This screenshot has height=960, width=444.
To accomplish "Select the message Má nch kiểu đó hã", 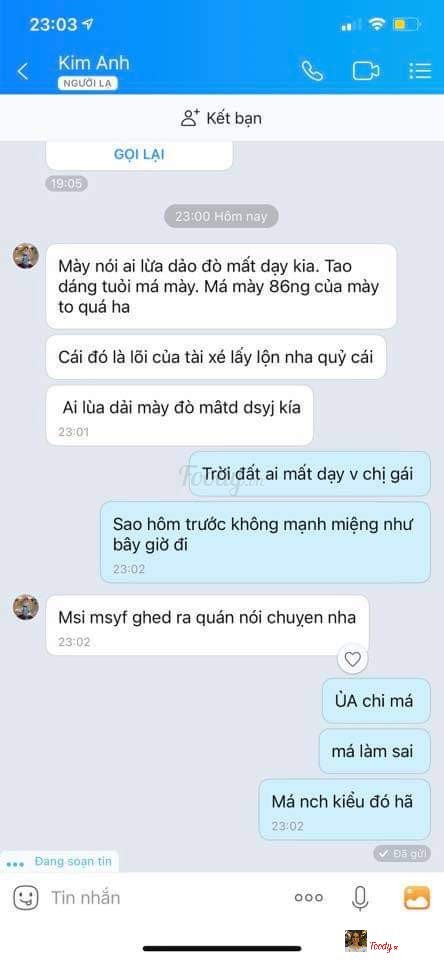I will (345, 809).
